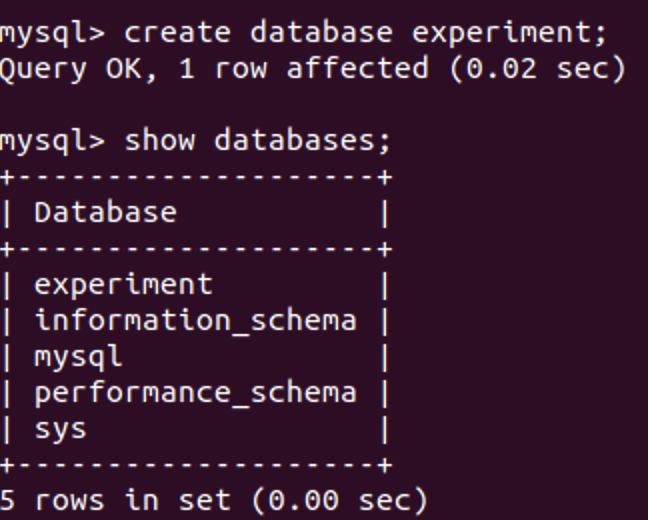This screenshot has height=520, width=648.
Task: Click the separator line below the Database header
Action: 195,249
